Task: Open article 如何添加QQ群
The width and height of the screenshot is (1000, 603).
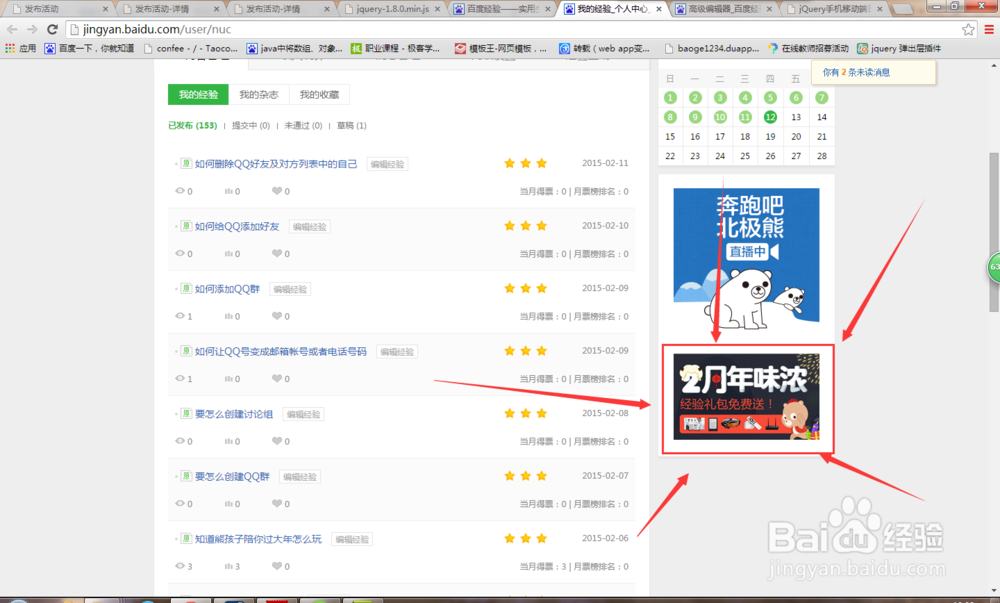Action: point(228,289)
